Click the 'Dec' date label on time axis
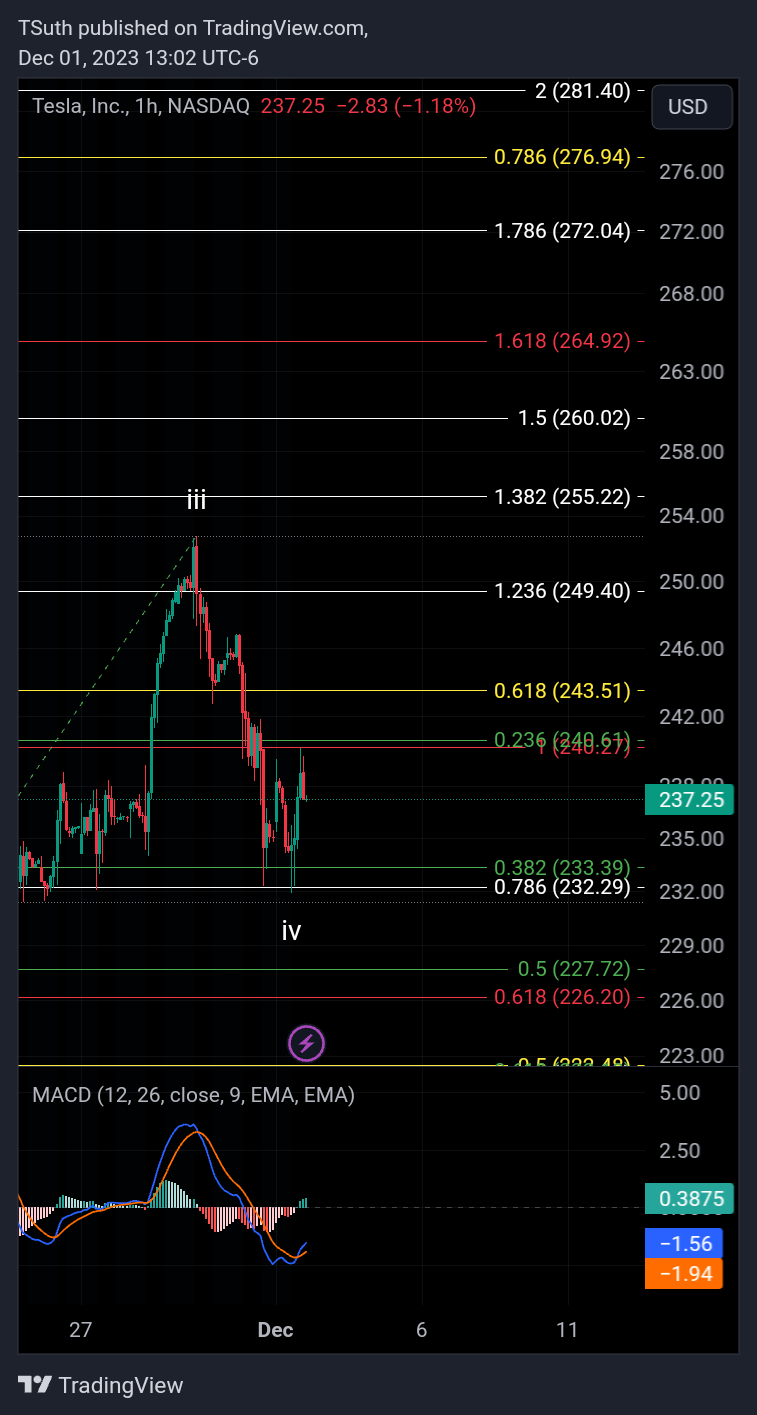The width and height of the screenshot is (757, 1415). point(275,1330)
